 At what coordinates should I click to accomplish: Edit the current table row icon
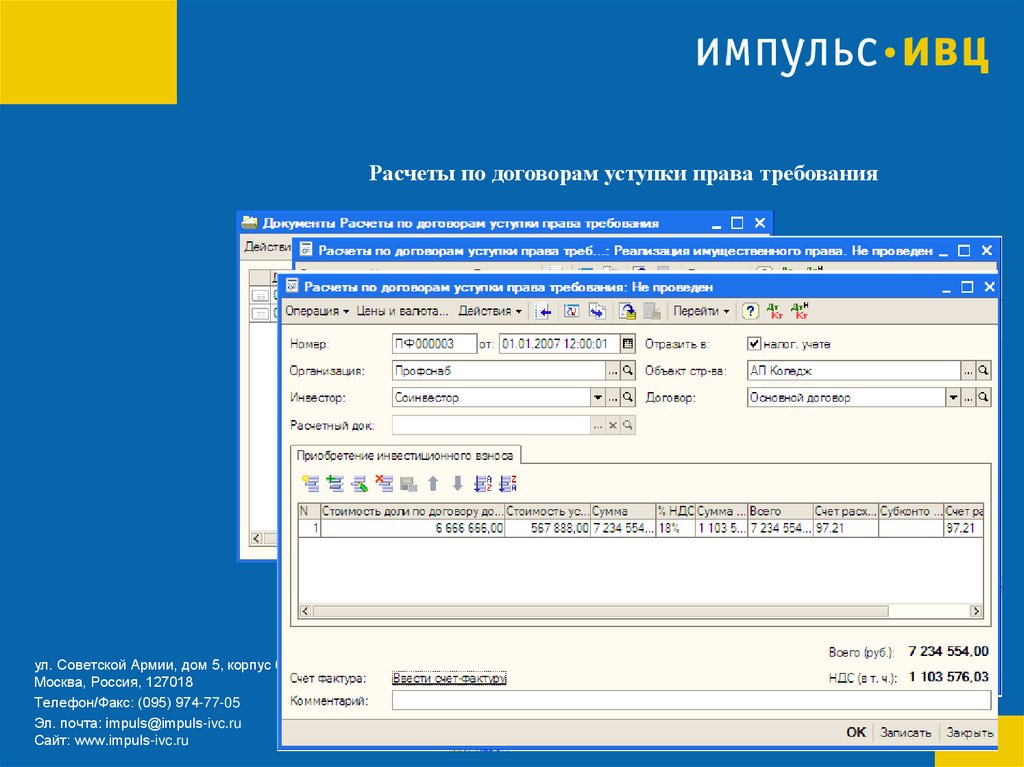[360, 483]
